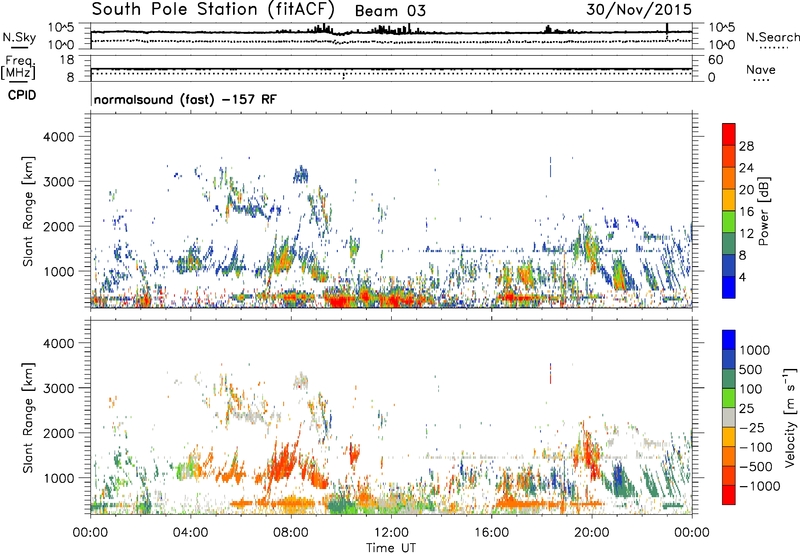This screenshot has width=800, height=554.
Task: Click "4" on the power colorbar
Action: [742, 278]
